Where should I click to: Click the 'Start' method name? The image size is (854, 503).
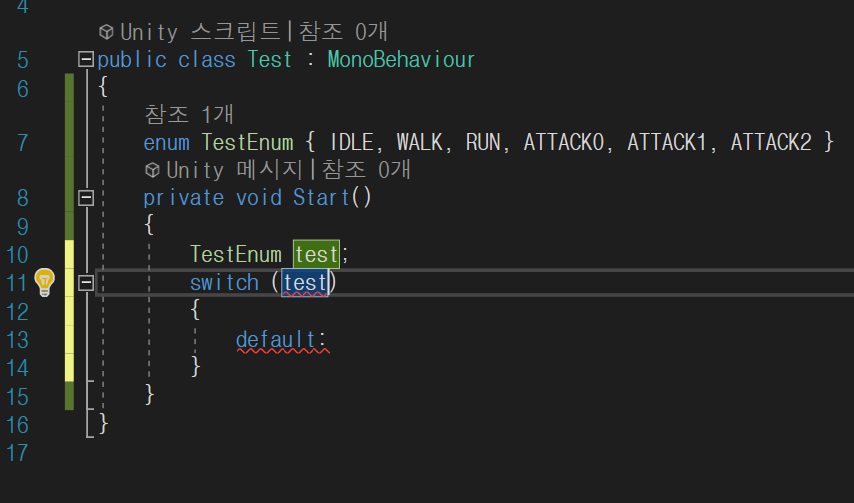click(321, 198)
